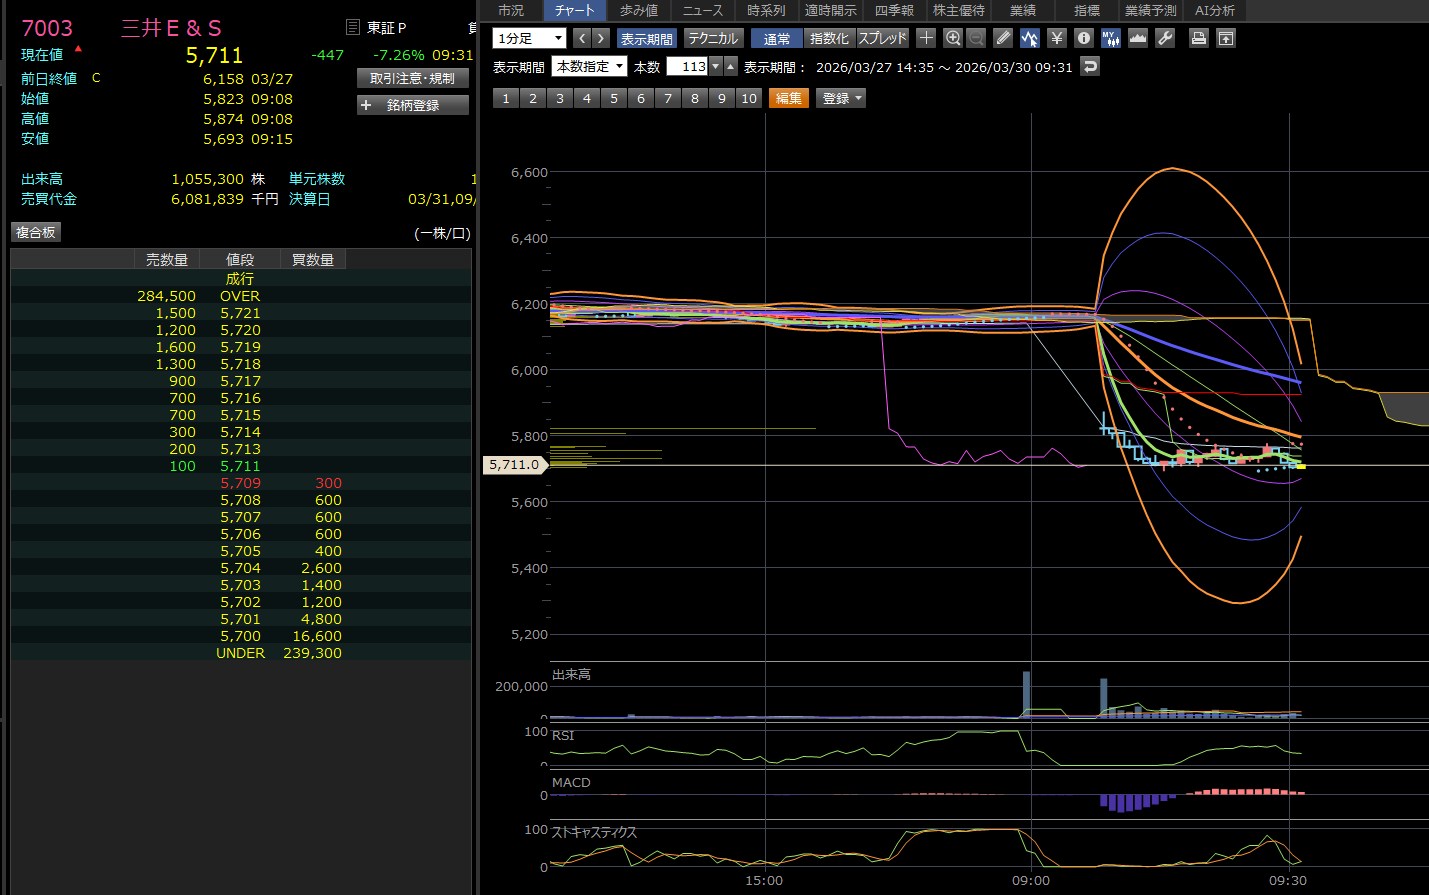
Task: Switch to the 歩み値 tab
Action: click(638, 10)
